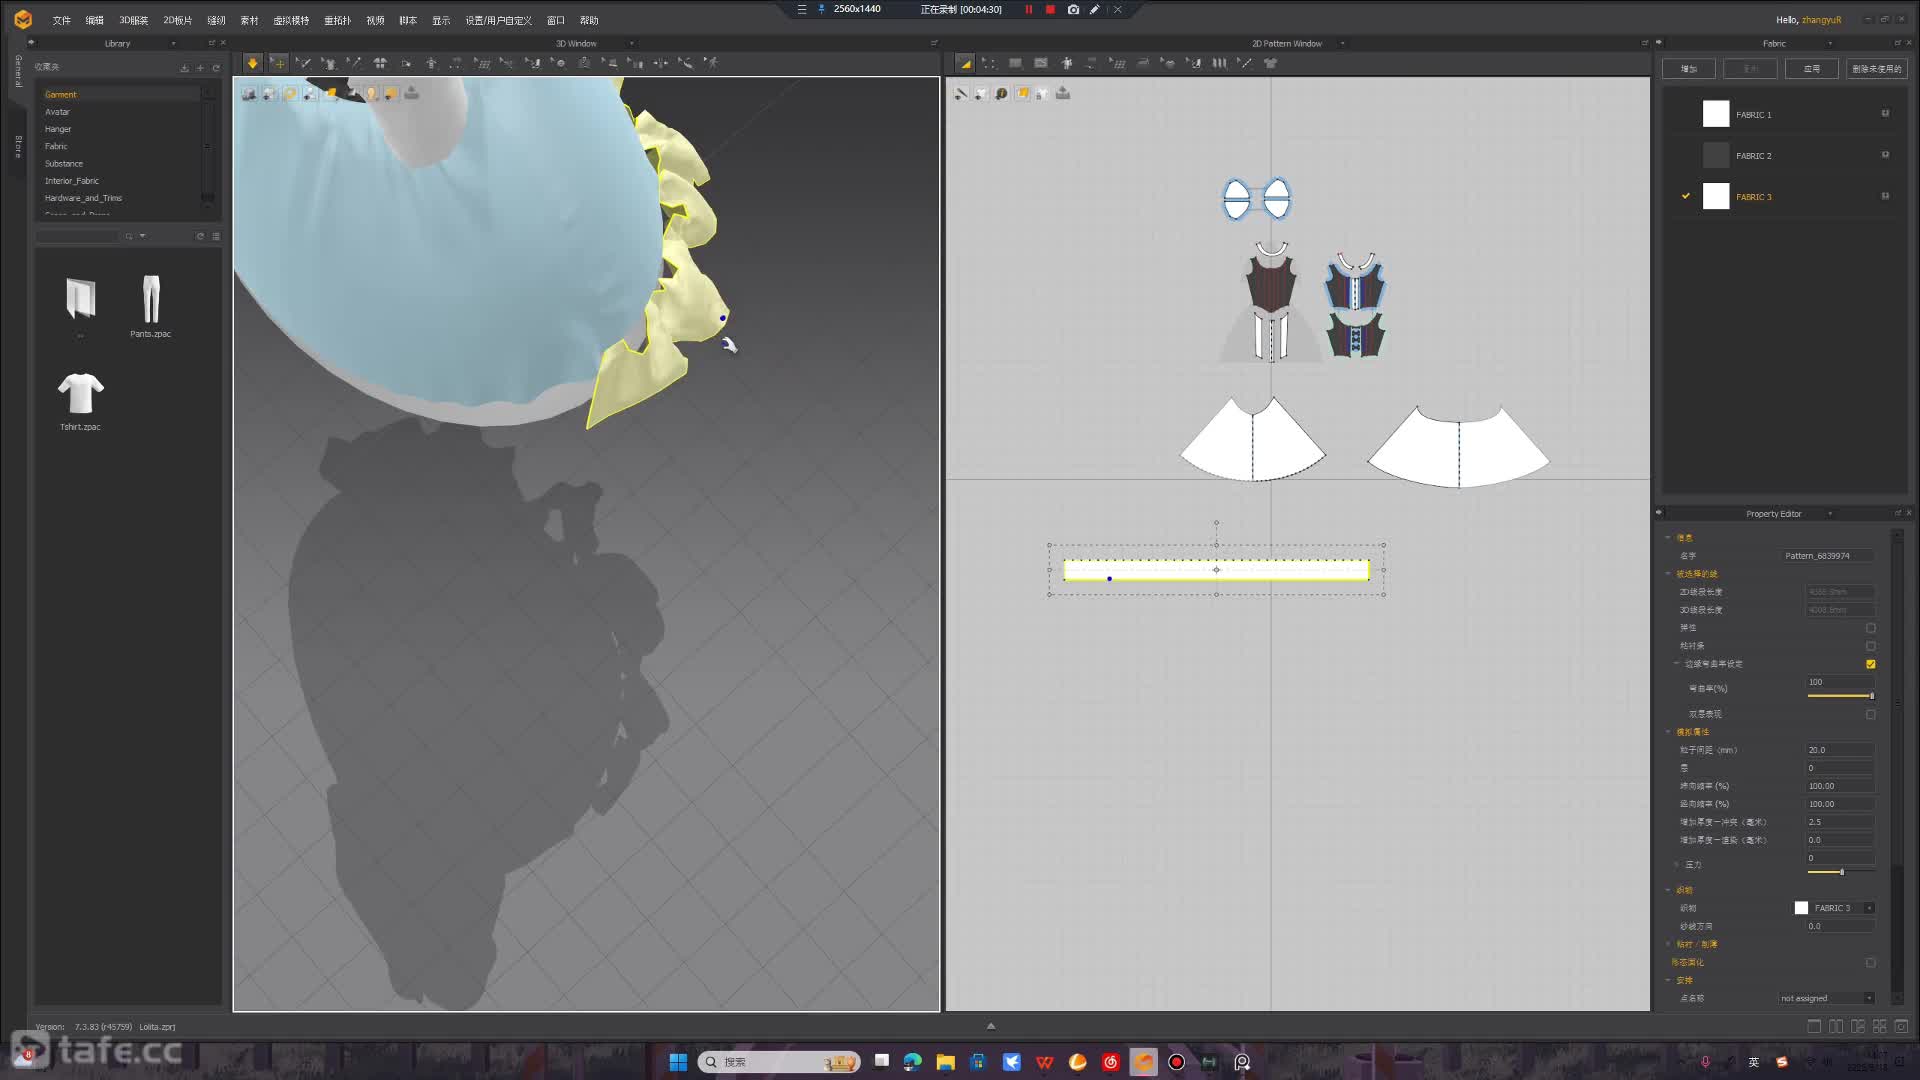1920x1080 pixels.
Task: Click the 应用 apply button
Action: point(1812,69)
